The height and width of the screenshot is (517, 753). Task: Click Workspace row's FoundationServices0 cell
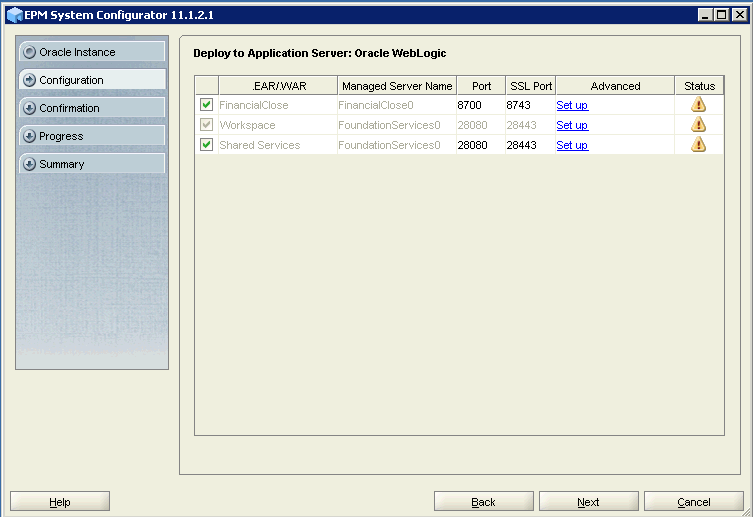(397, 125)
